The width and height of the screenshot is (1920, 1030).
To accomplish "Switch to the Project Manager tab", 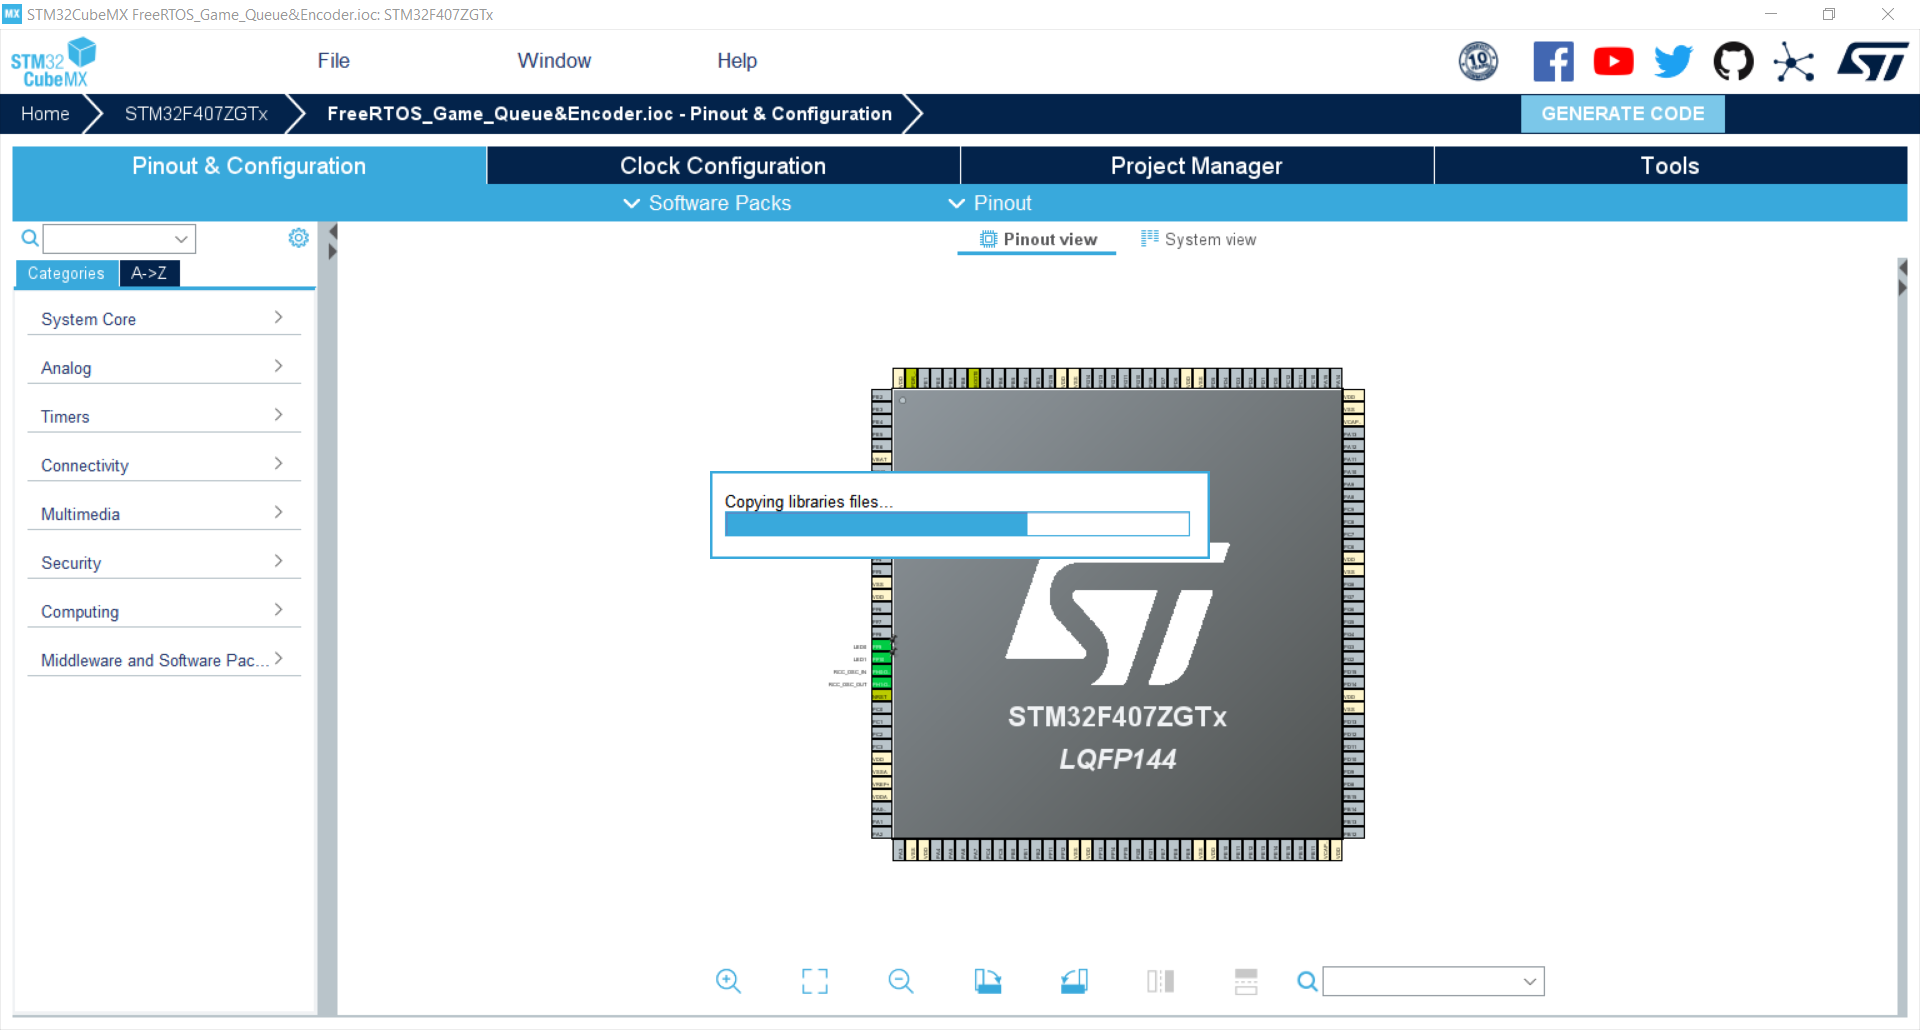I will [x=1196, y=165].
